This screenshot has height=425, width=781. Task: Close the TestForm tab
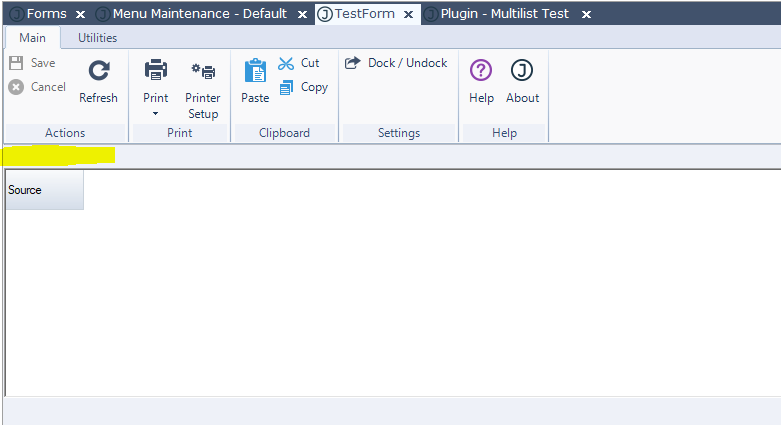click(408, 15)
